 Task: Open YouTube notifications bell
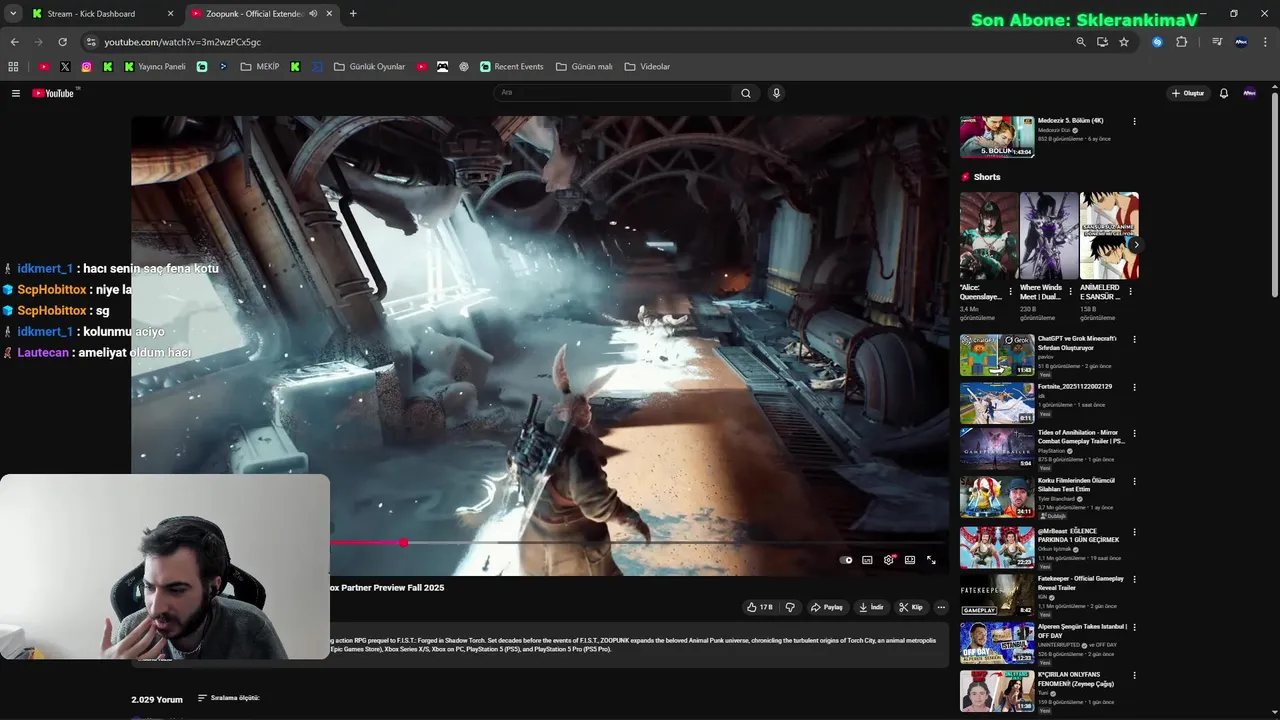coord(1223,93)
